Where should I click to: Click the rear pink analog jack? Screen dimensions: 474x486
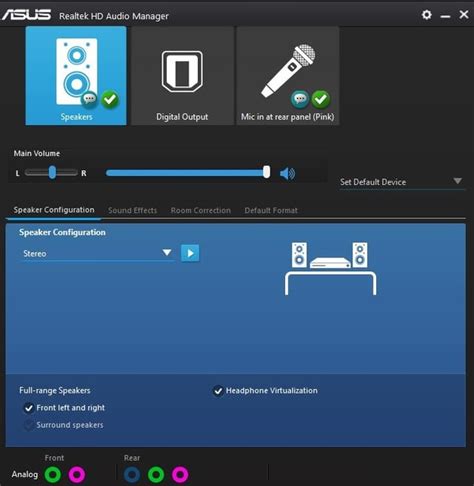coord(180,474)
